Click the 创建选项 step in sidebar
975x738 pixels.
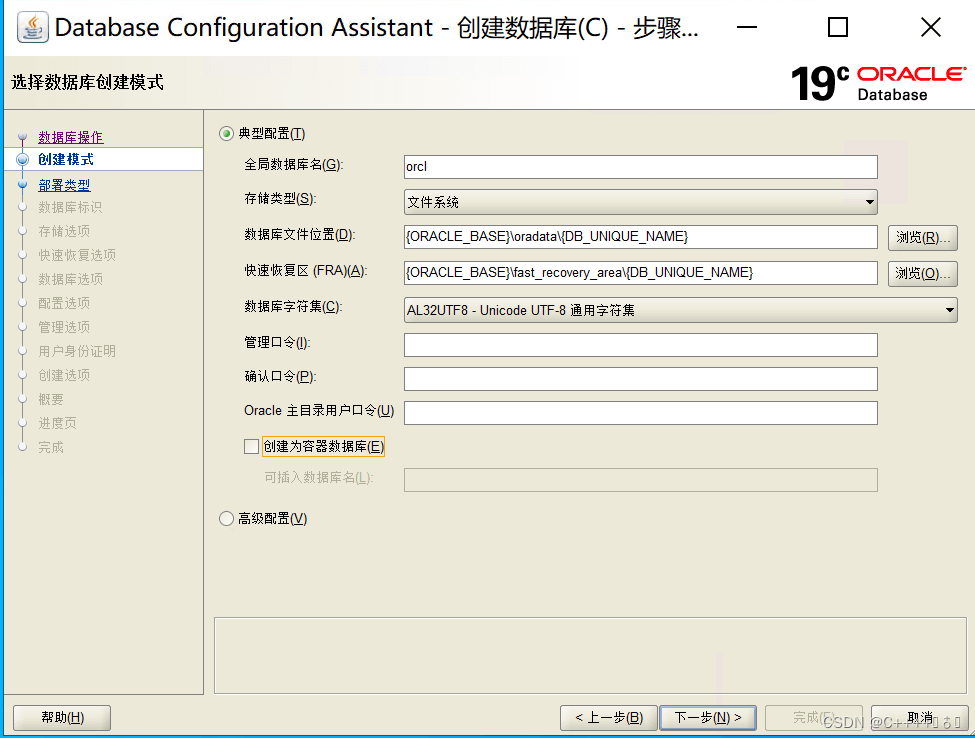pyautogui.click(x=64, y=376)
